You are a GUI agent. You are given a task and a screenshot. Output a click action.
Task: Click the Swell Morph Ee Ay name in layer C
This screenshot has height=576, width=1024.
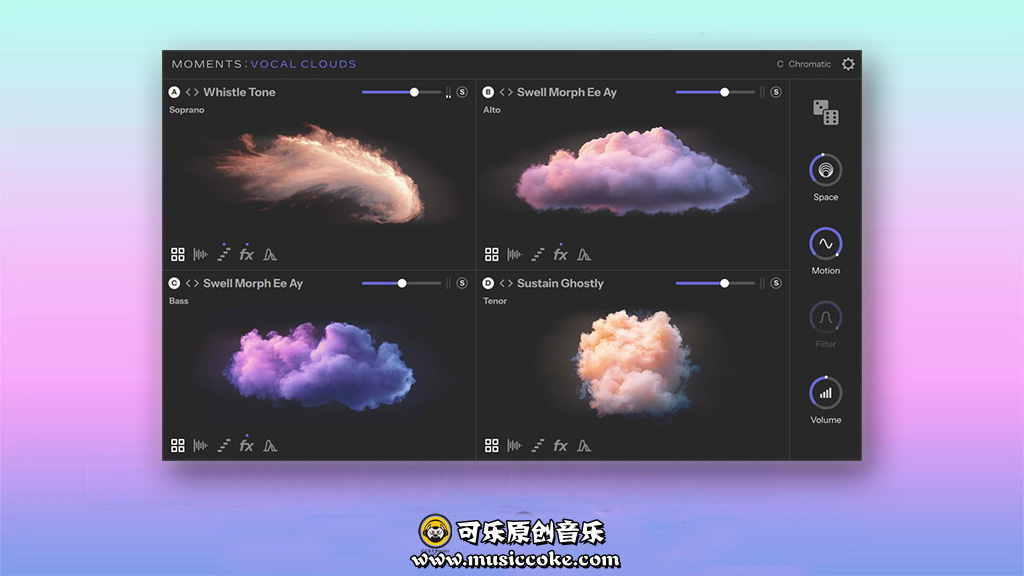pyautogui.click(x=253, y=283)
